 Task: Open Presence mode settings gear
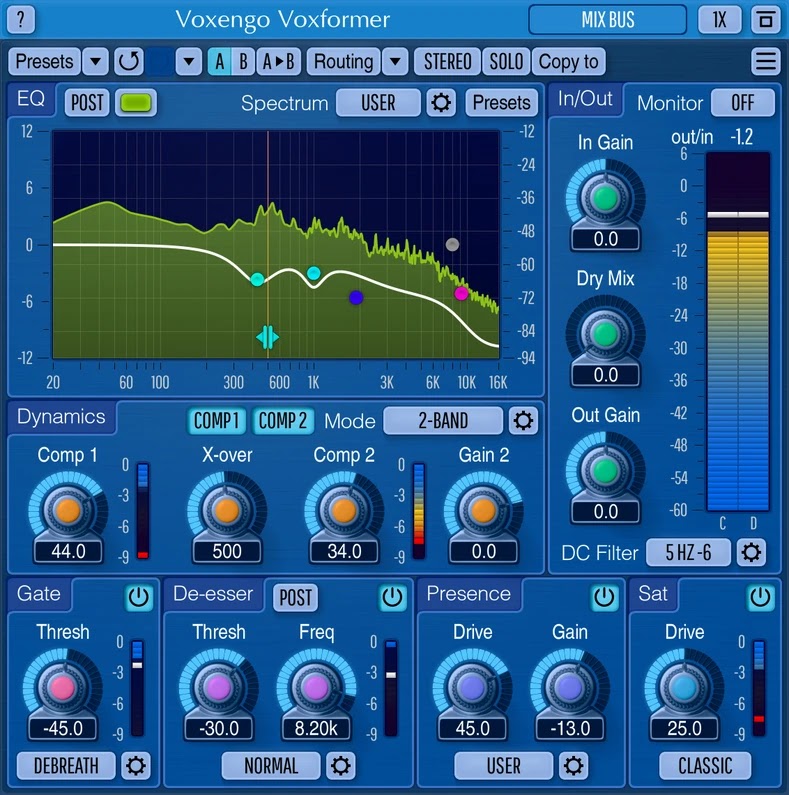click(573, 765)
